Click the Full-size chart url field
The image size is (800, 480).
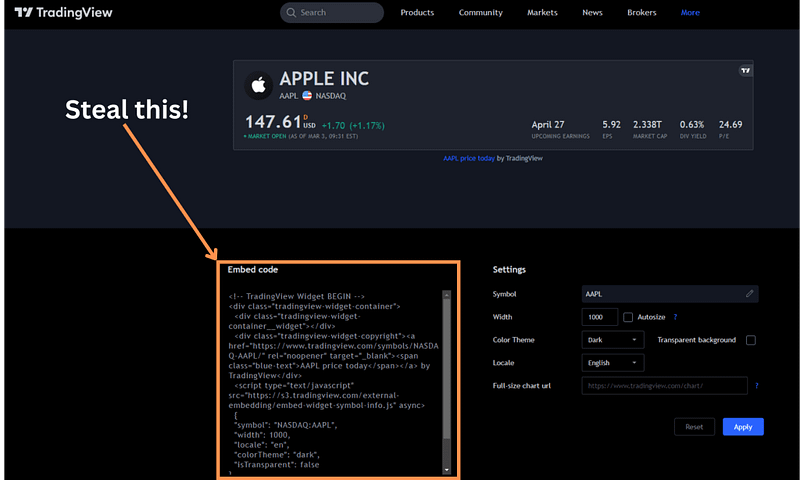pos(664,386)
